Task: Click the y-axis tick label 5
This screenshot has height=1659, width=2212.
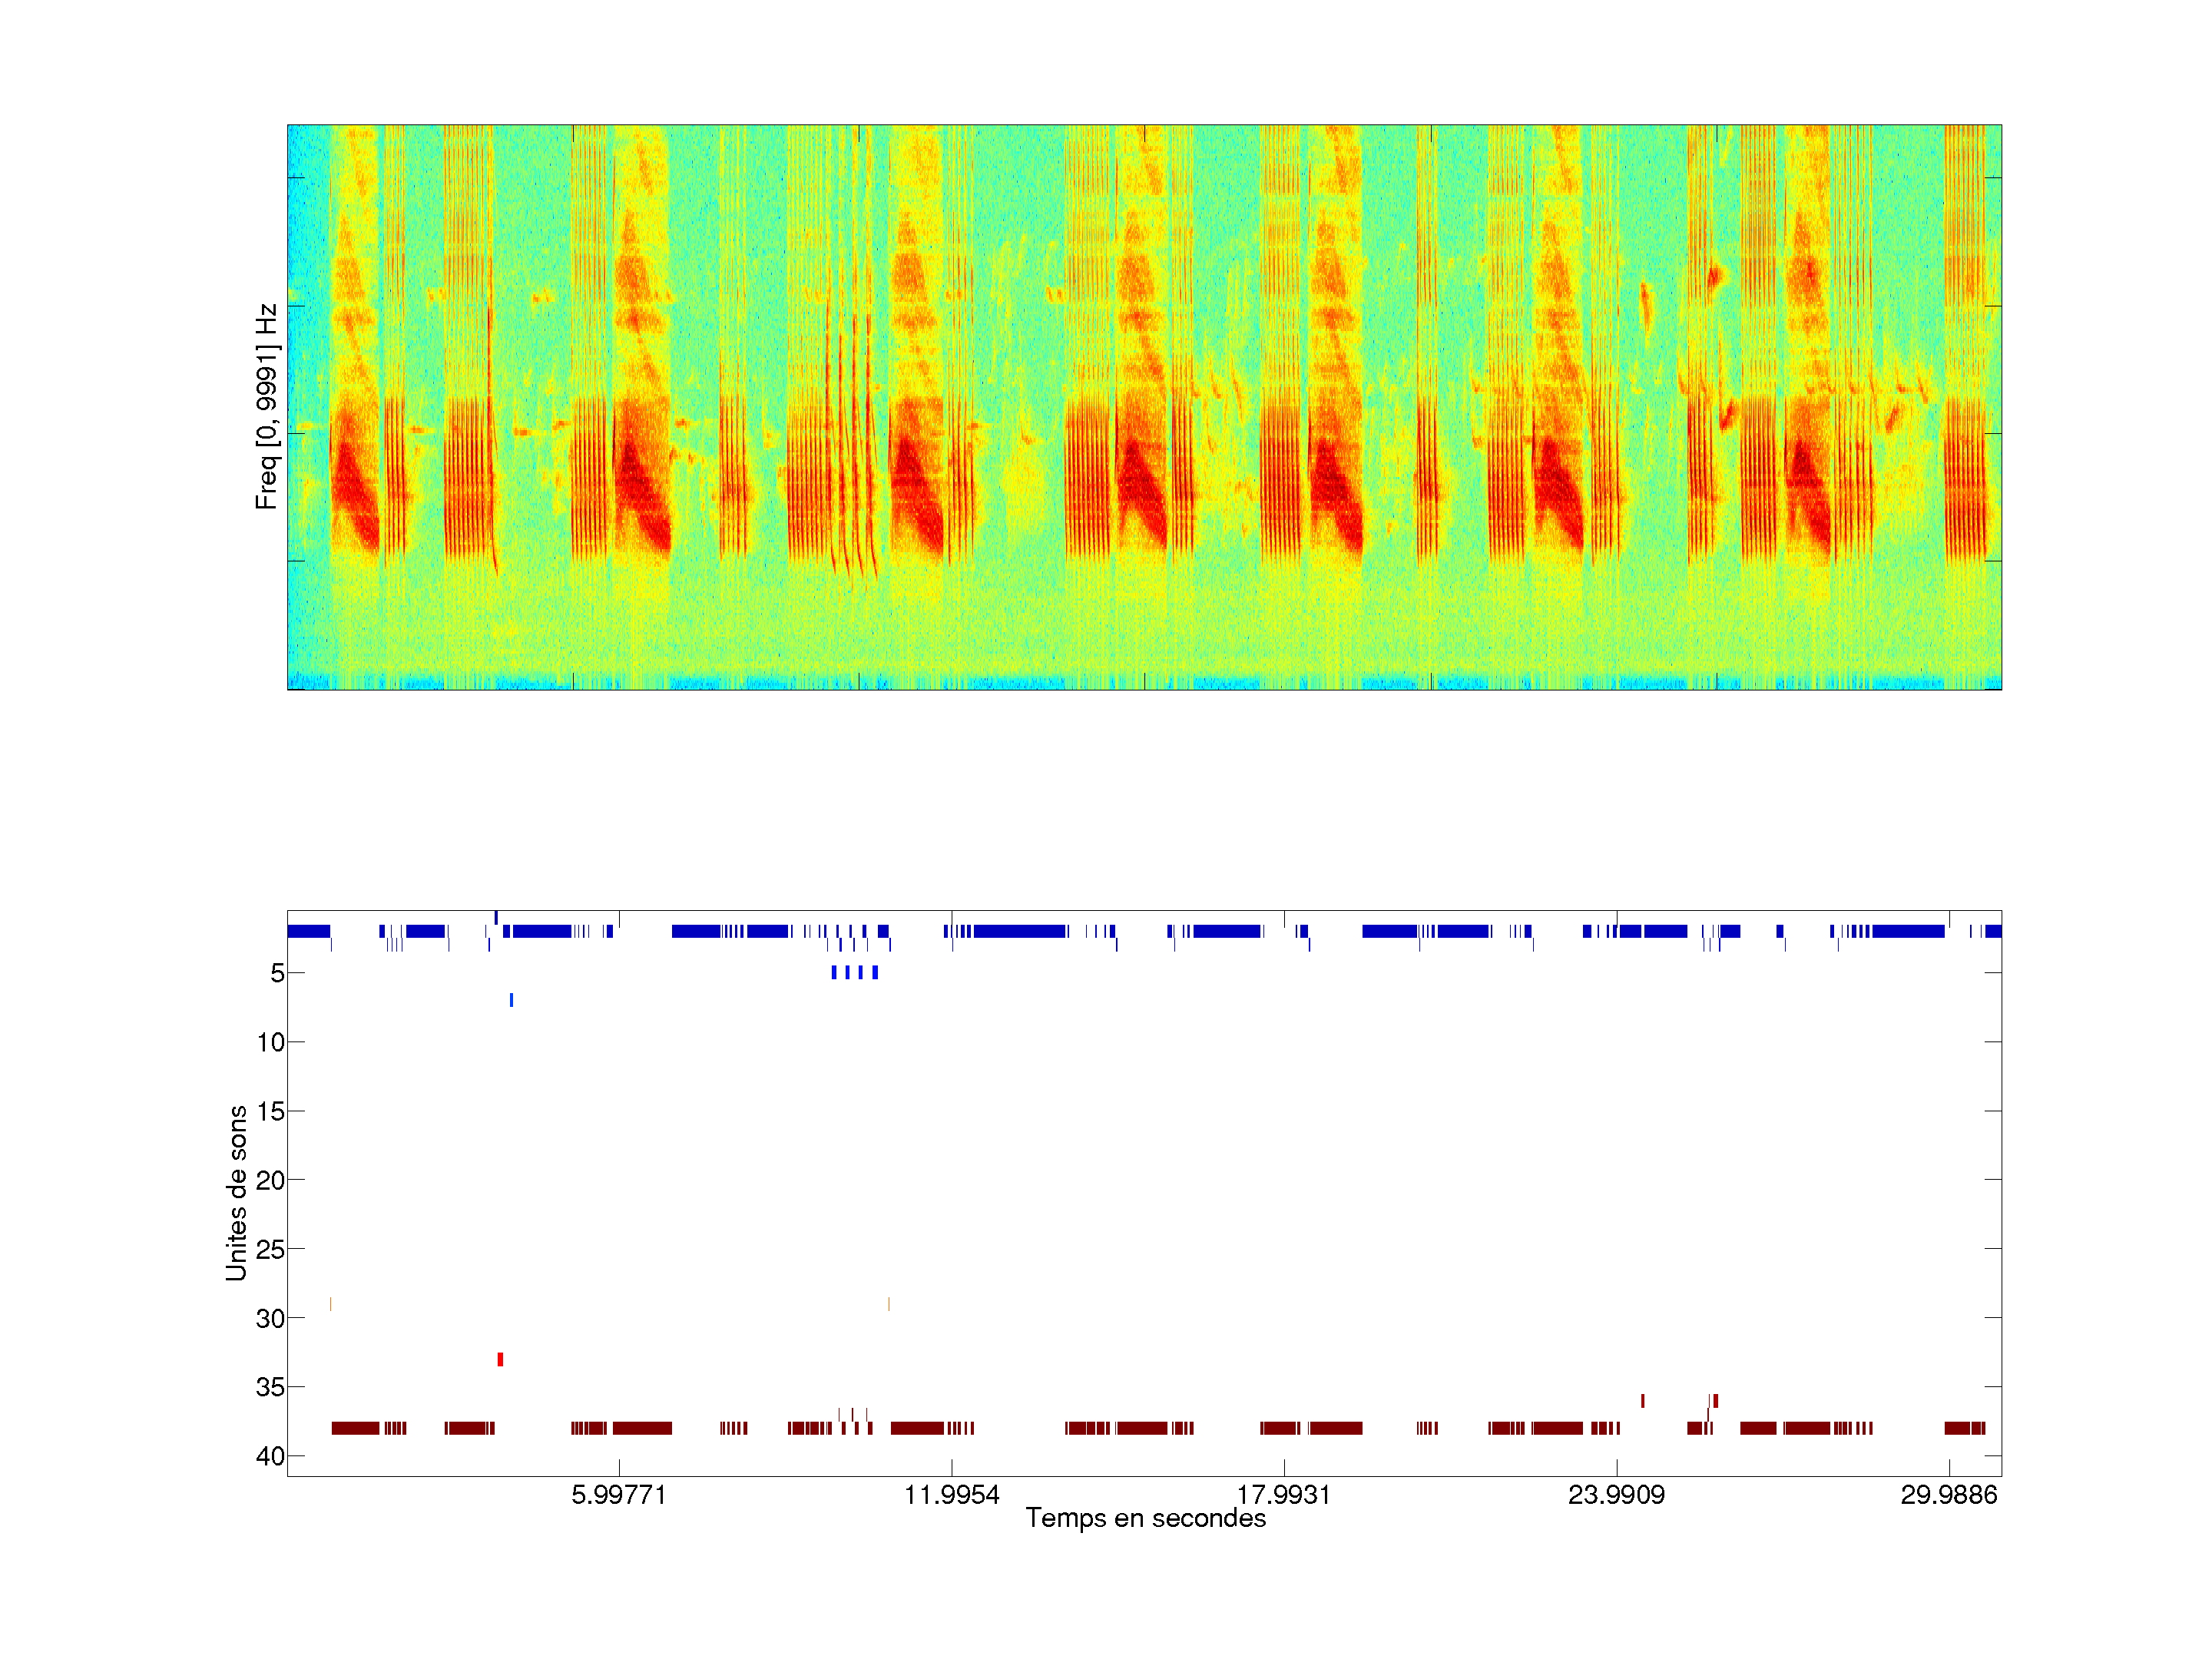Action: pyautogui.click(x=277, y=973)
